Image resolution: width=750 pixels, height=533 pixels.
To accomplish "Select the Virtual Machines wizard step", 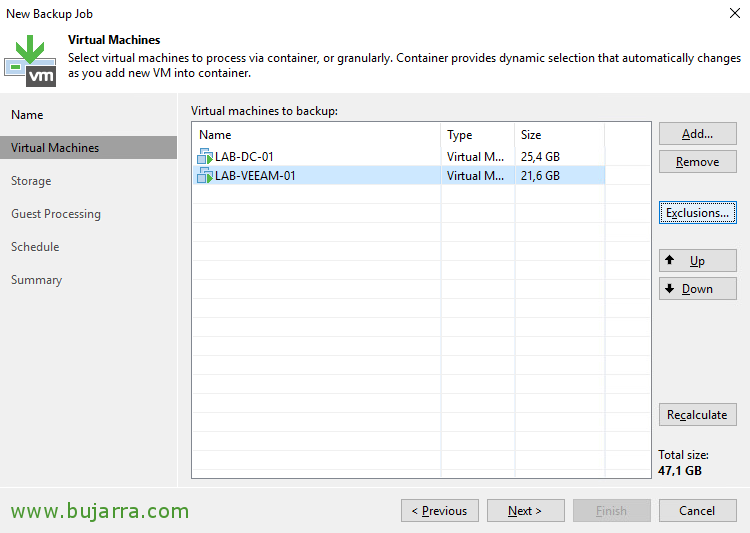I will point(88,147).
